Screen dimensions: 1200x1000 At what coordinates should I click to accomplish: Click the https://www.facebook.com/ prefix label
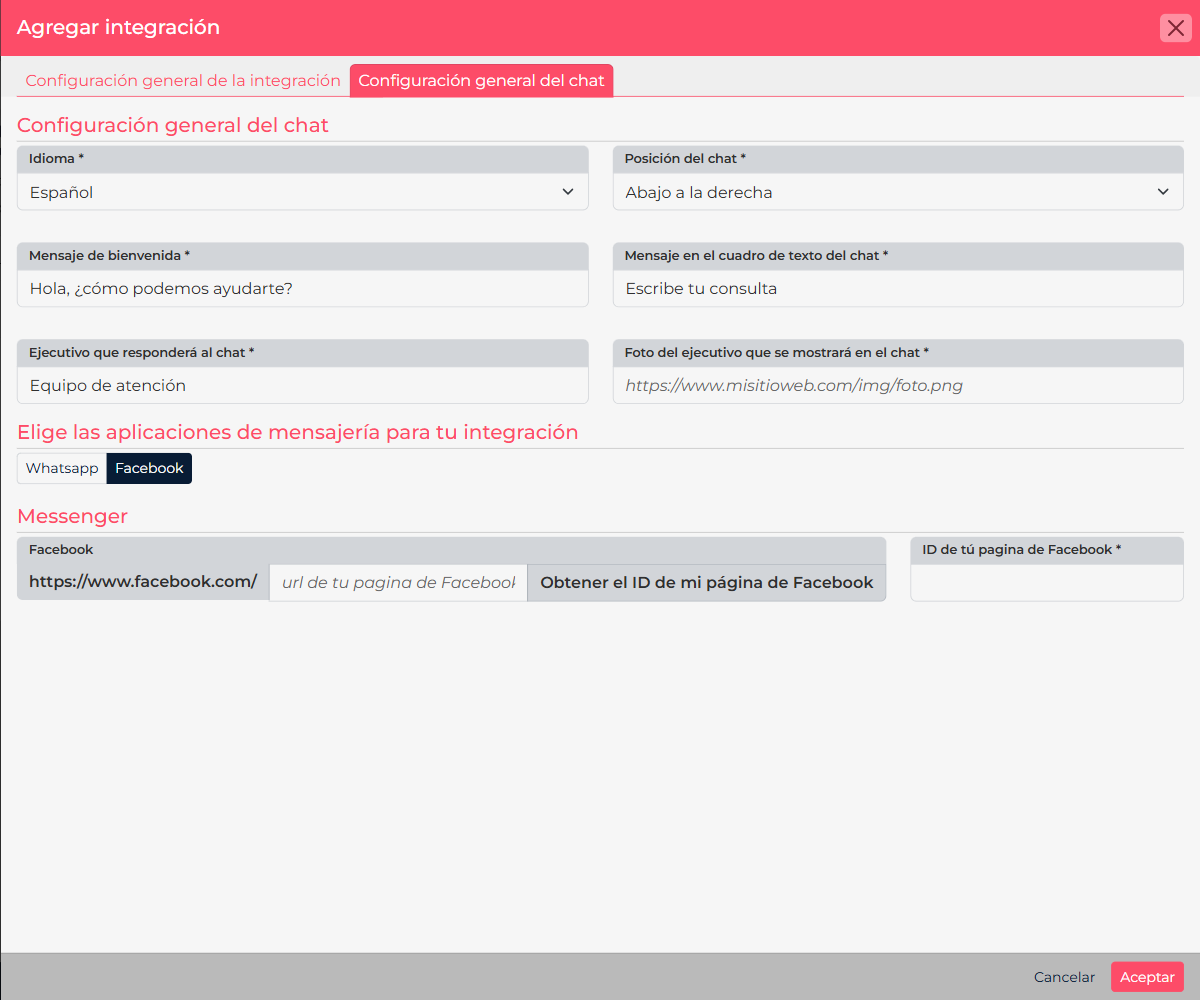pyautogui.click(x=143, y=582)
